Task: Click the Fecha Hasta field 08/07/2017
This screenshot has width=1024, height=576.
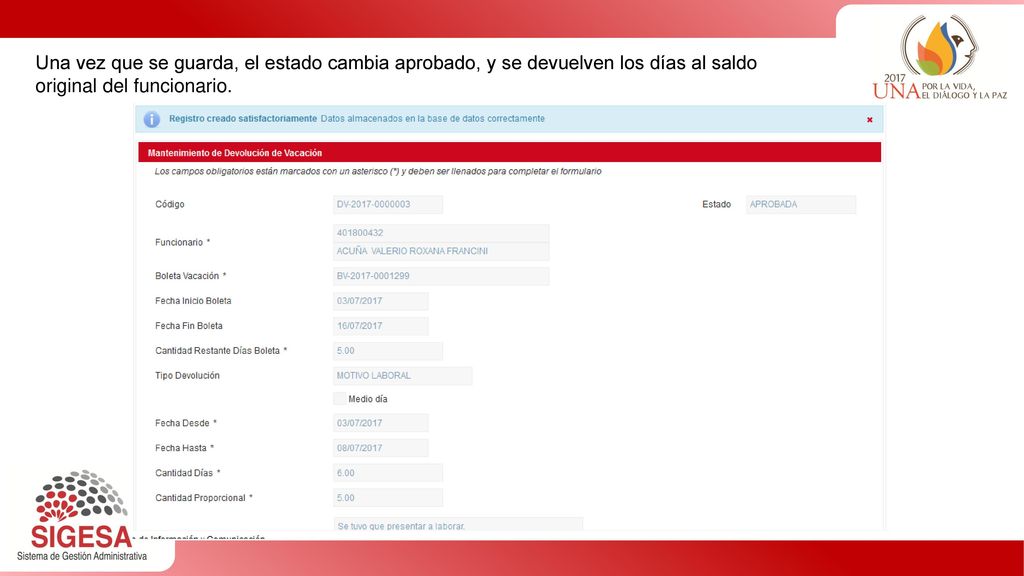Action: click(381, 448)
